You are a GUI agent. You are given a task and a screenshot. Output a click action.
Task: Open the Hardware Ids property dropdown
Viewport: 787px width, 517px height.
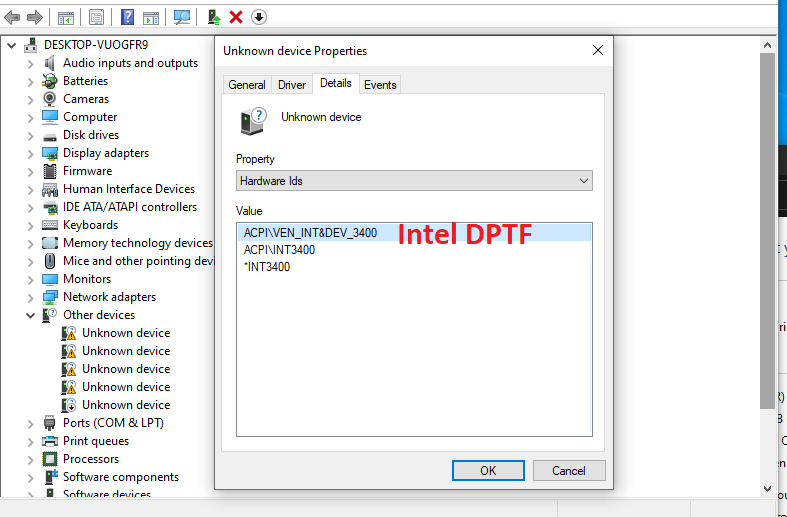point(414,181)
